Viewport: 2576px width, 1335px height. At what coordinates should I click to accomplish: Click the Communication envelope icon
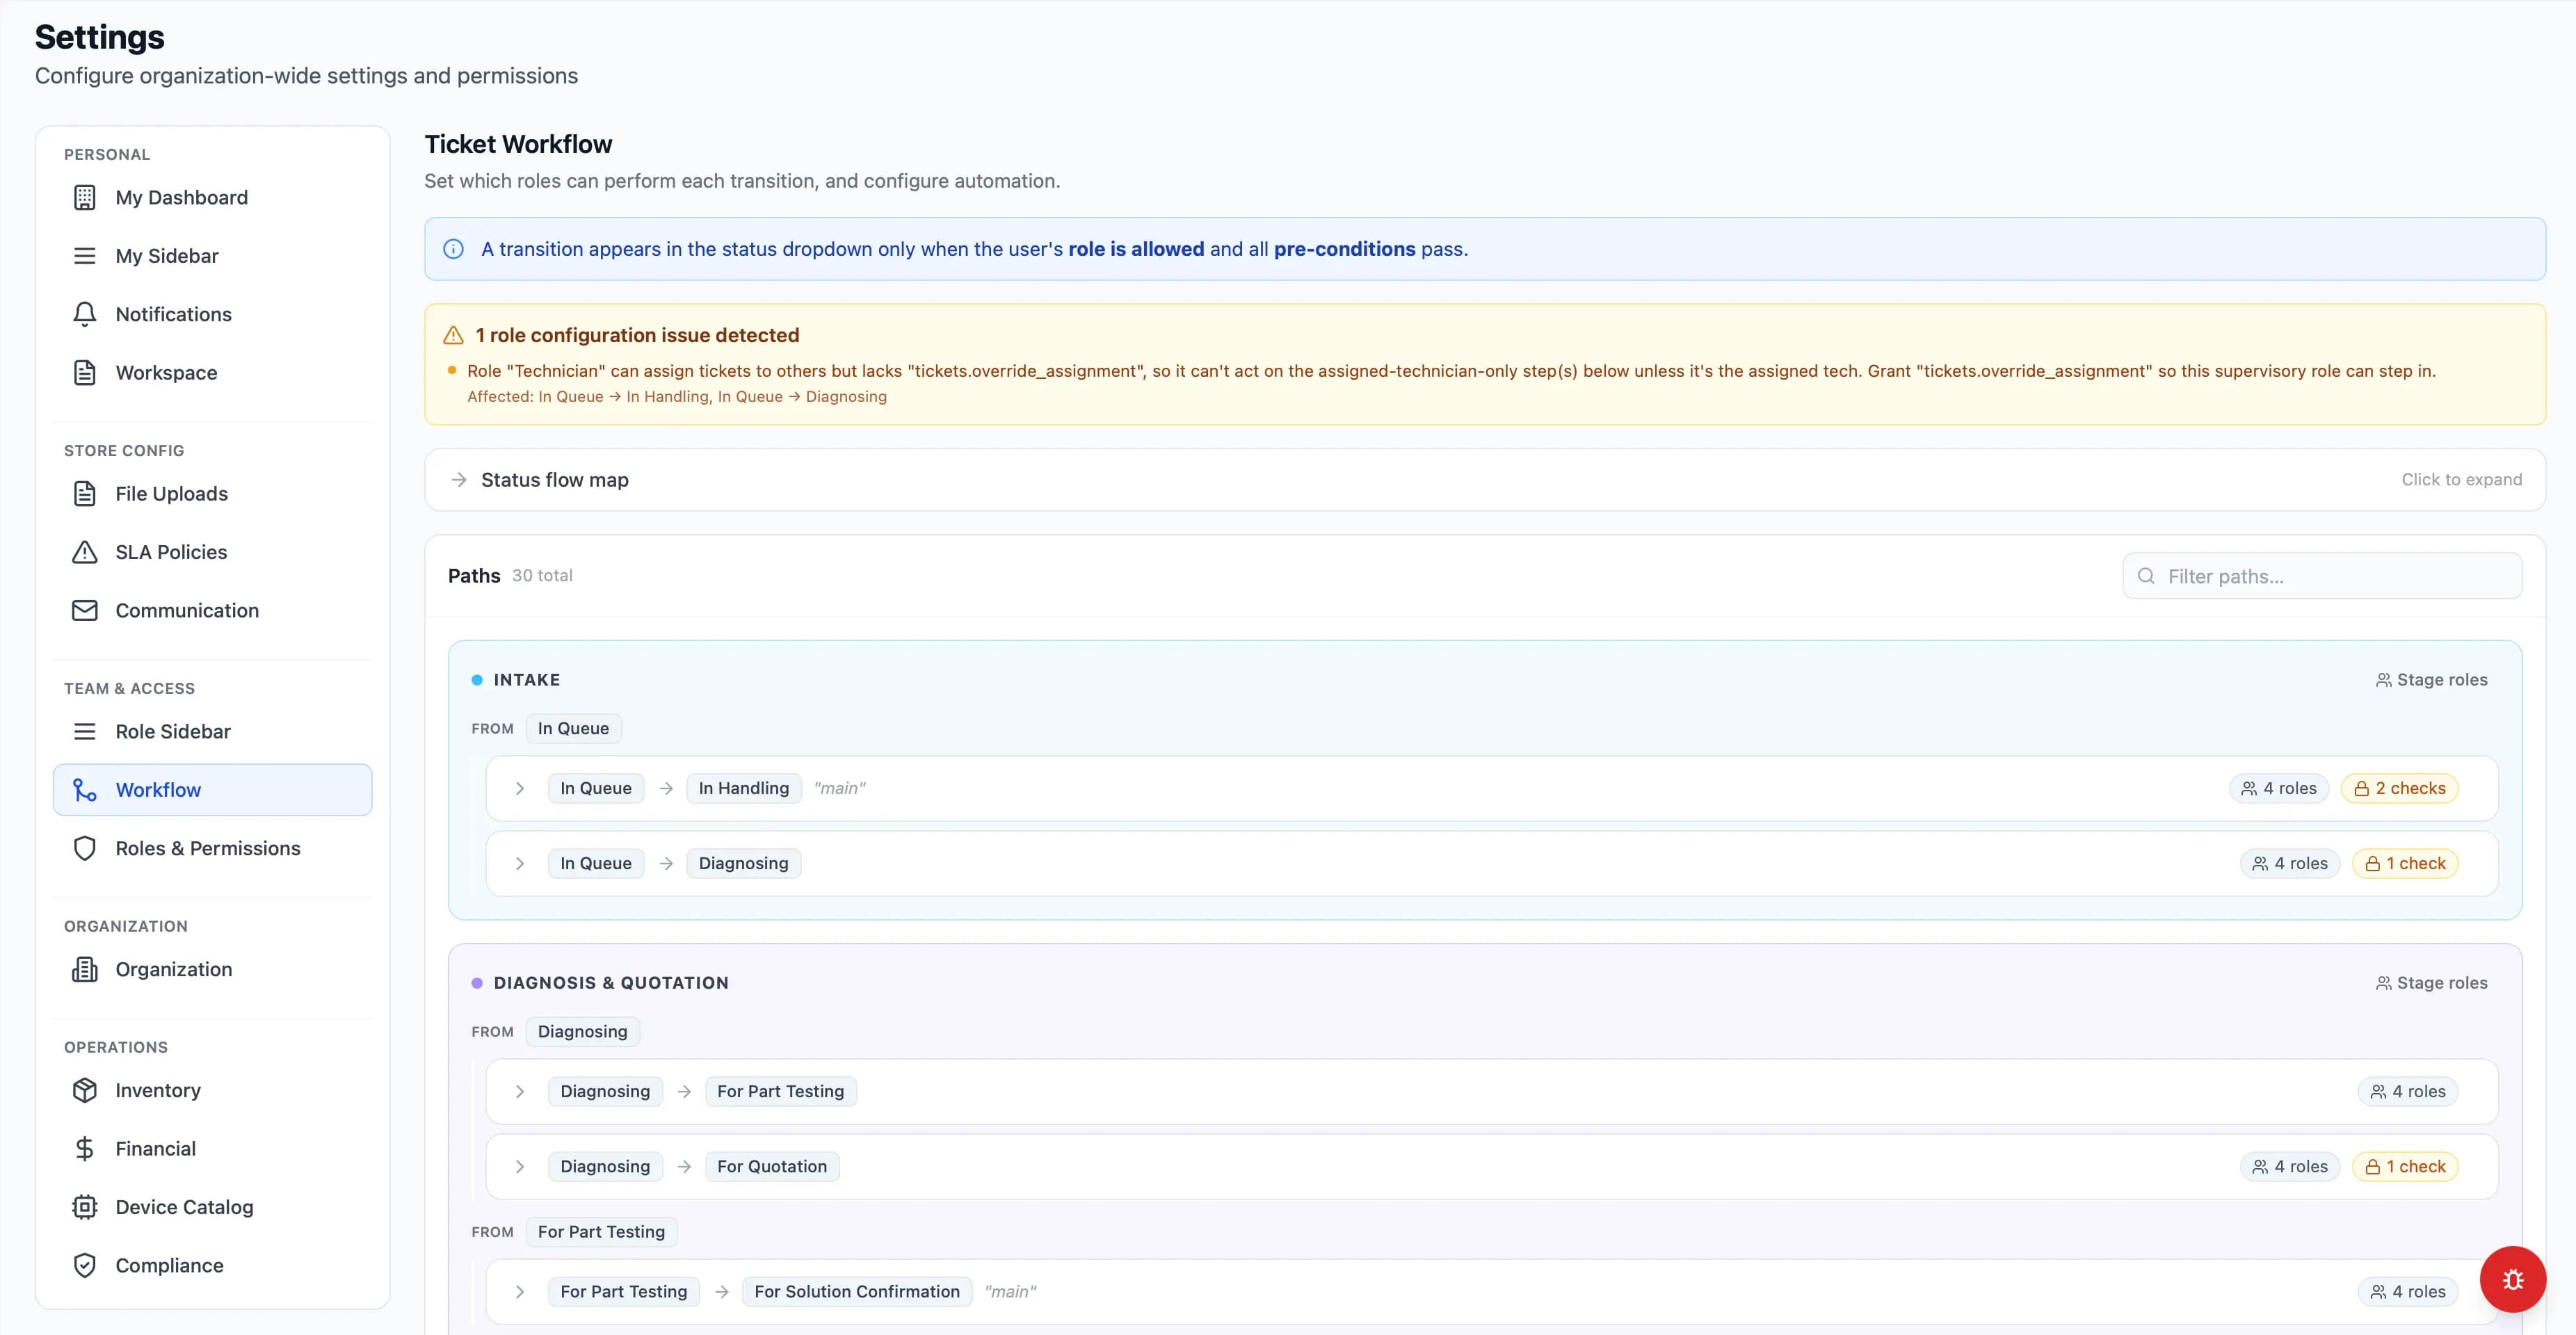click(85, 610)
